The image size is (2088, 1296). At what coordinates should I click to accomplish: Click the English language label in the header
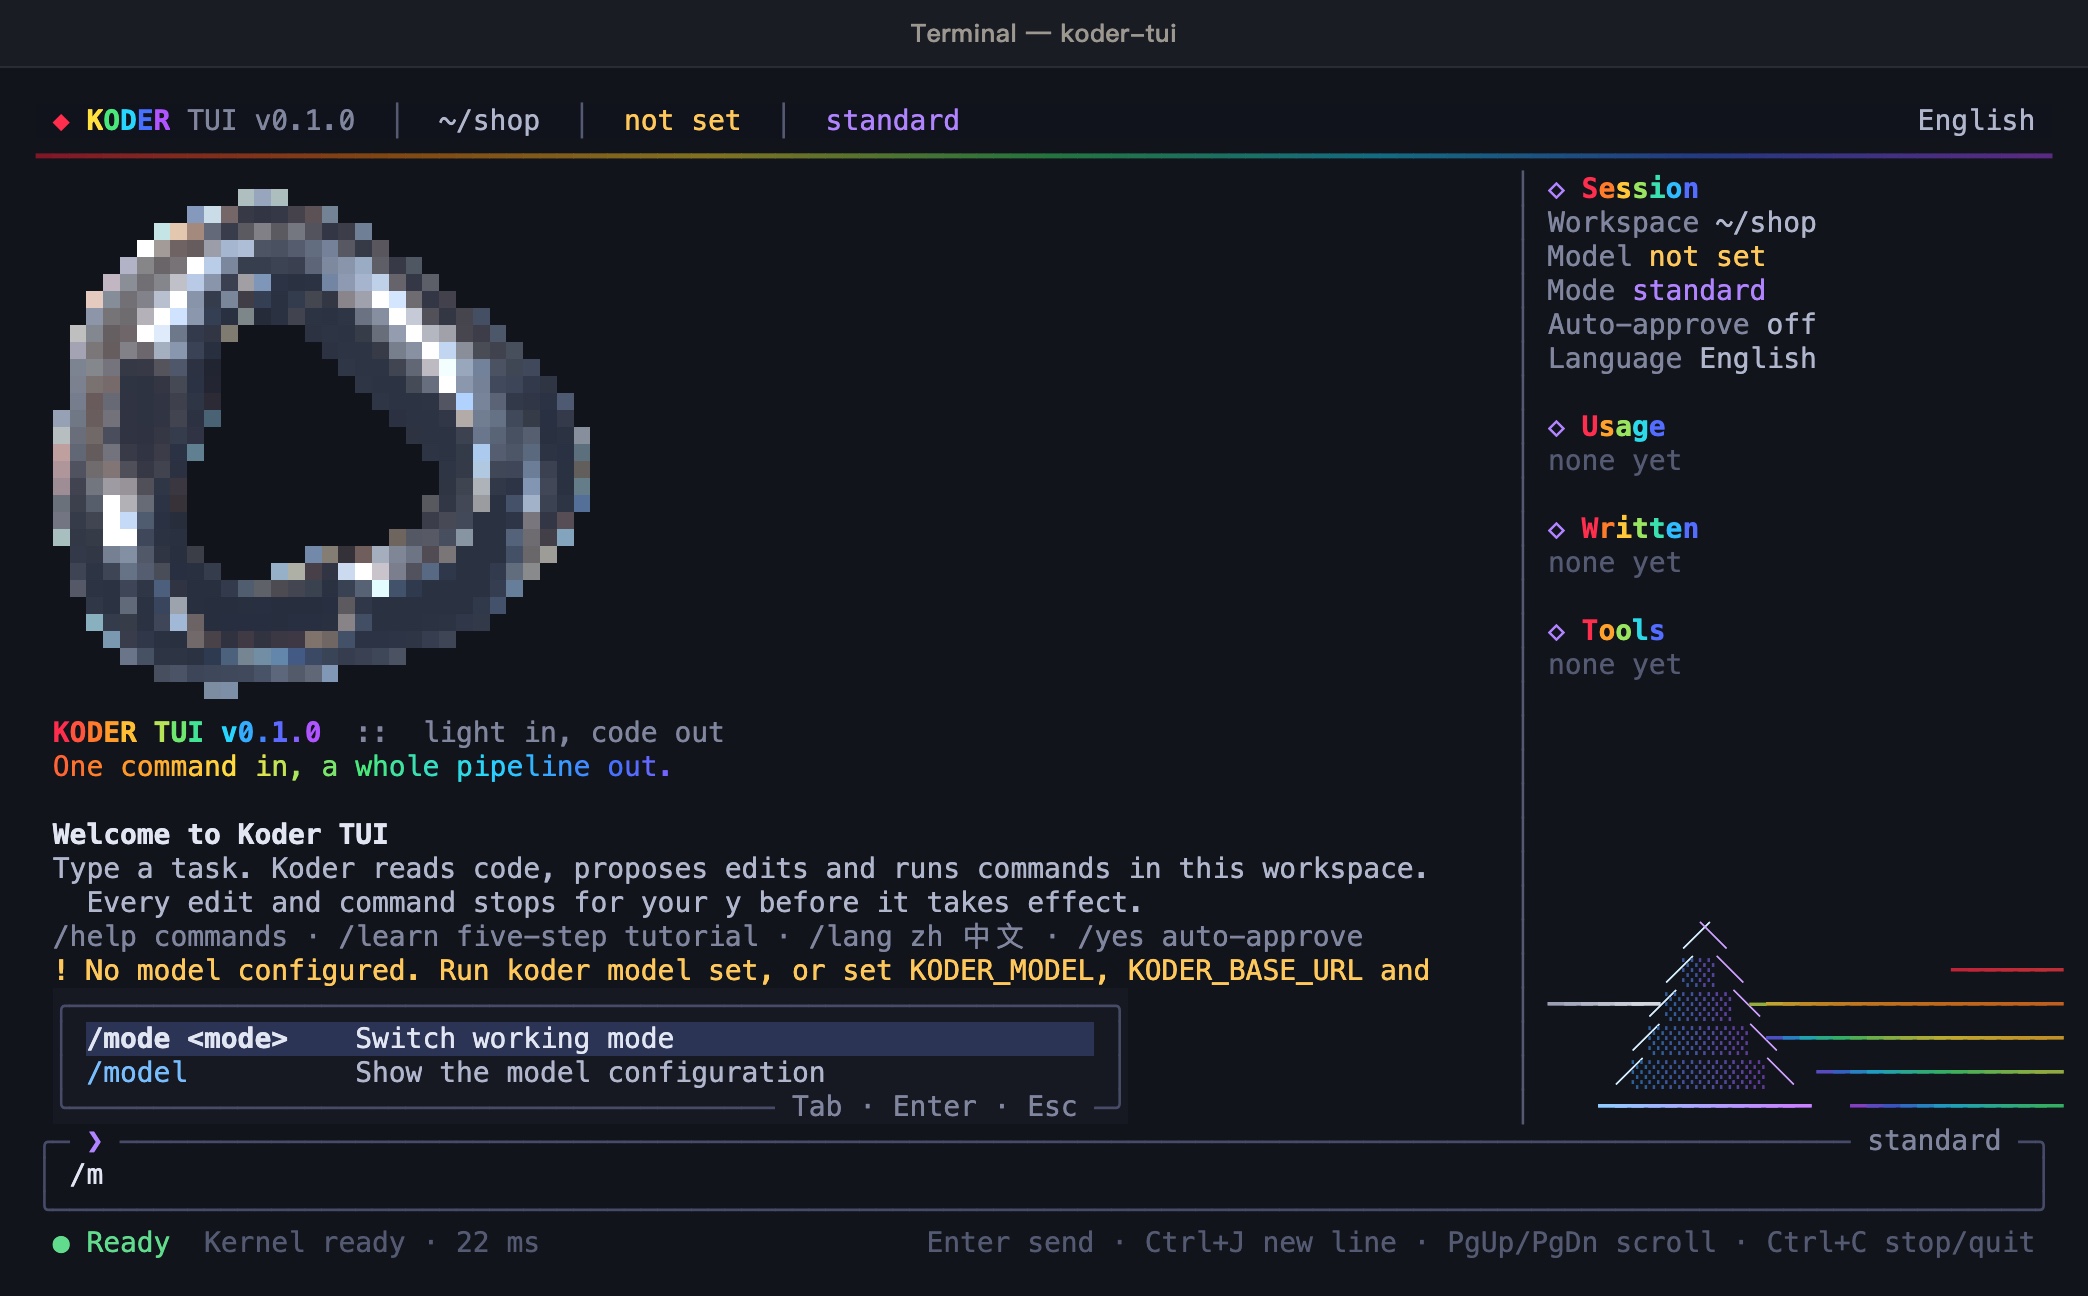(1976, 120)
